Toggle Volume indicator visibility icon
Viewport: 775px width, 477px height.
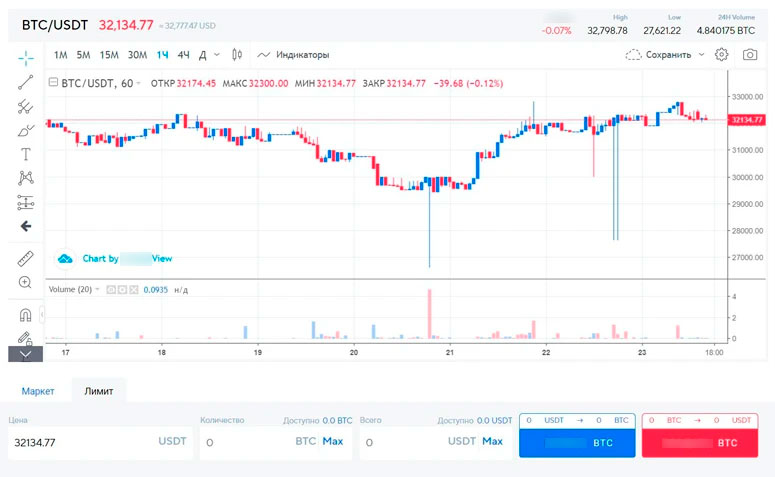[111, 290]
